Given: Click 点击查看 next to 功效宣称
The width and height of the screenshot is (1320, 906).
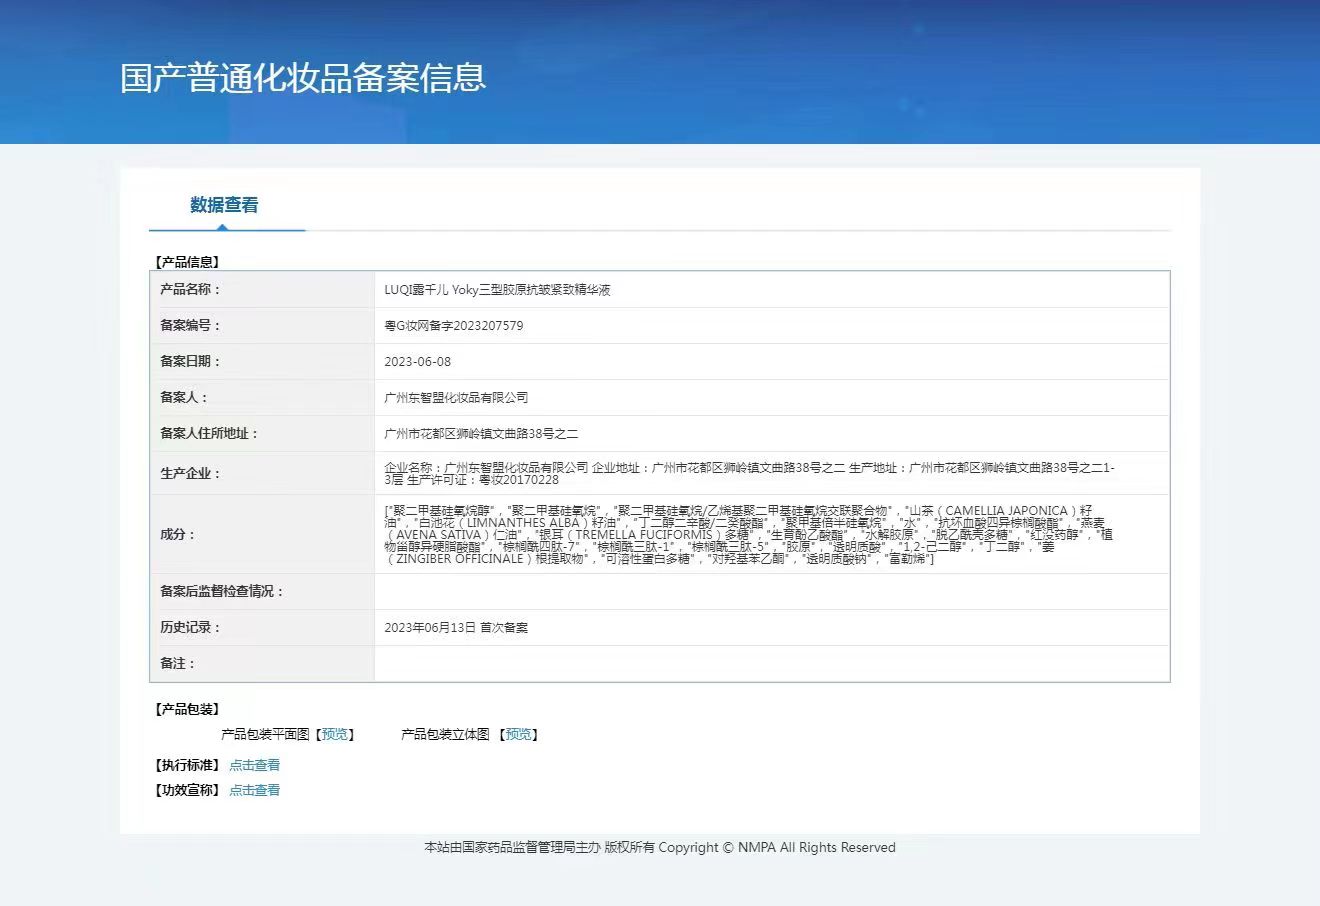Looking at the screenshot, I should [x=254, y=790].
